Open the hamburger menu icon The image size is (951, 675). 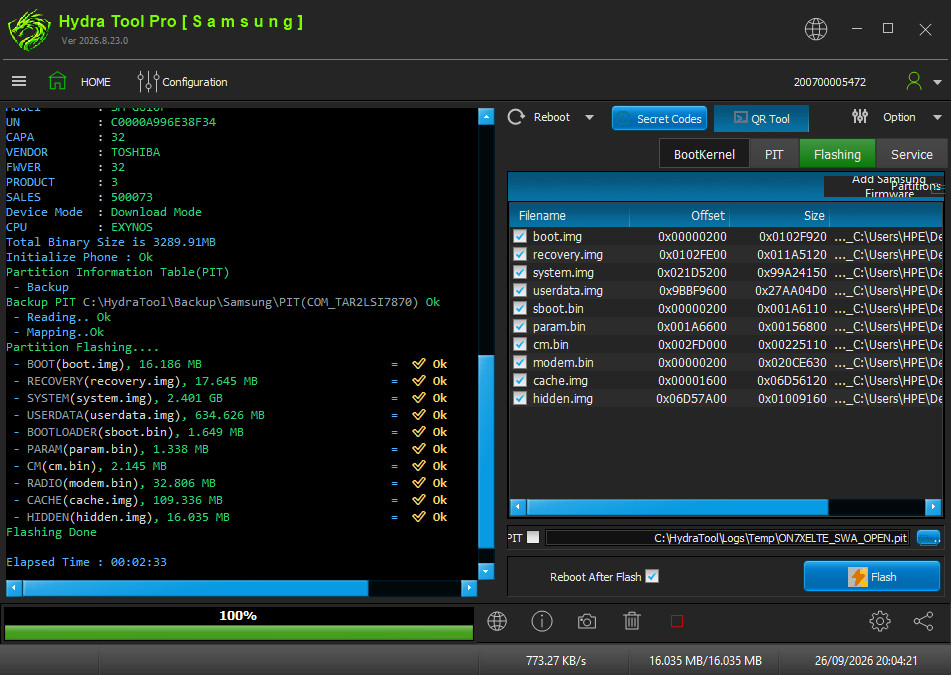pyautogui.click(x=19, y=81)
